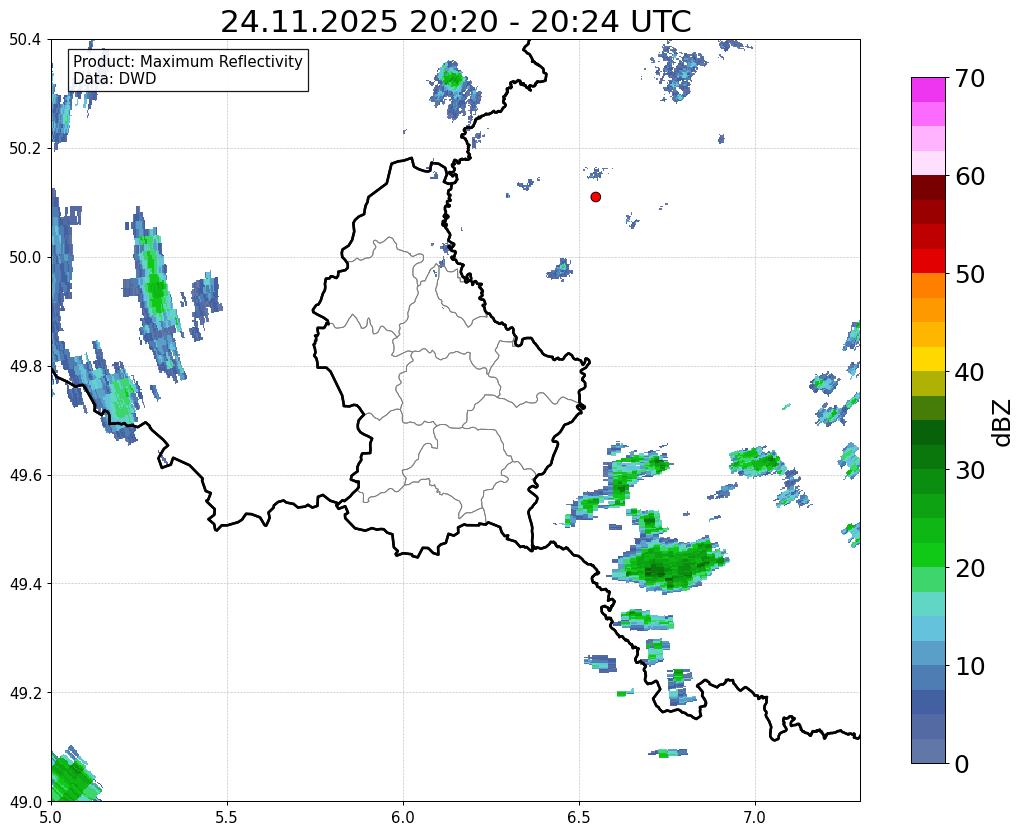Click the latitude axis label 50.4

(x=25, y=40)
